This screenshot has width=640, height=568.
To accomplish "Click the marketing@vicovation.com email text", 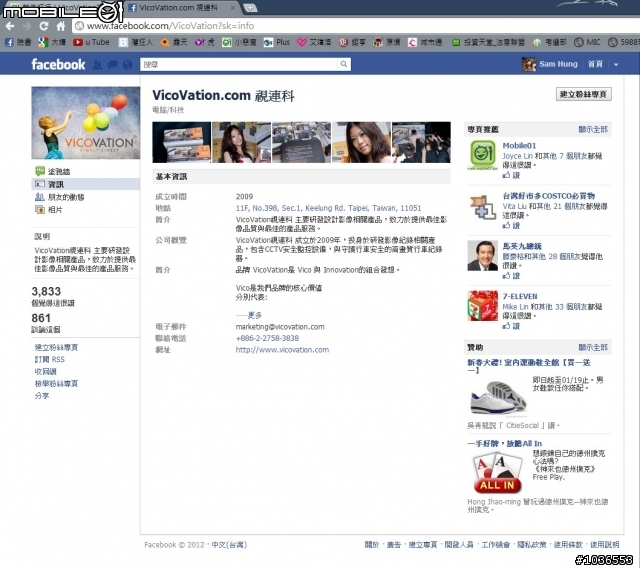I will pos(280,327).
